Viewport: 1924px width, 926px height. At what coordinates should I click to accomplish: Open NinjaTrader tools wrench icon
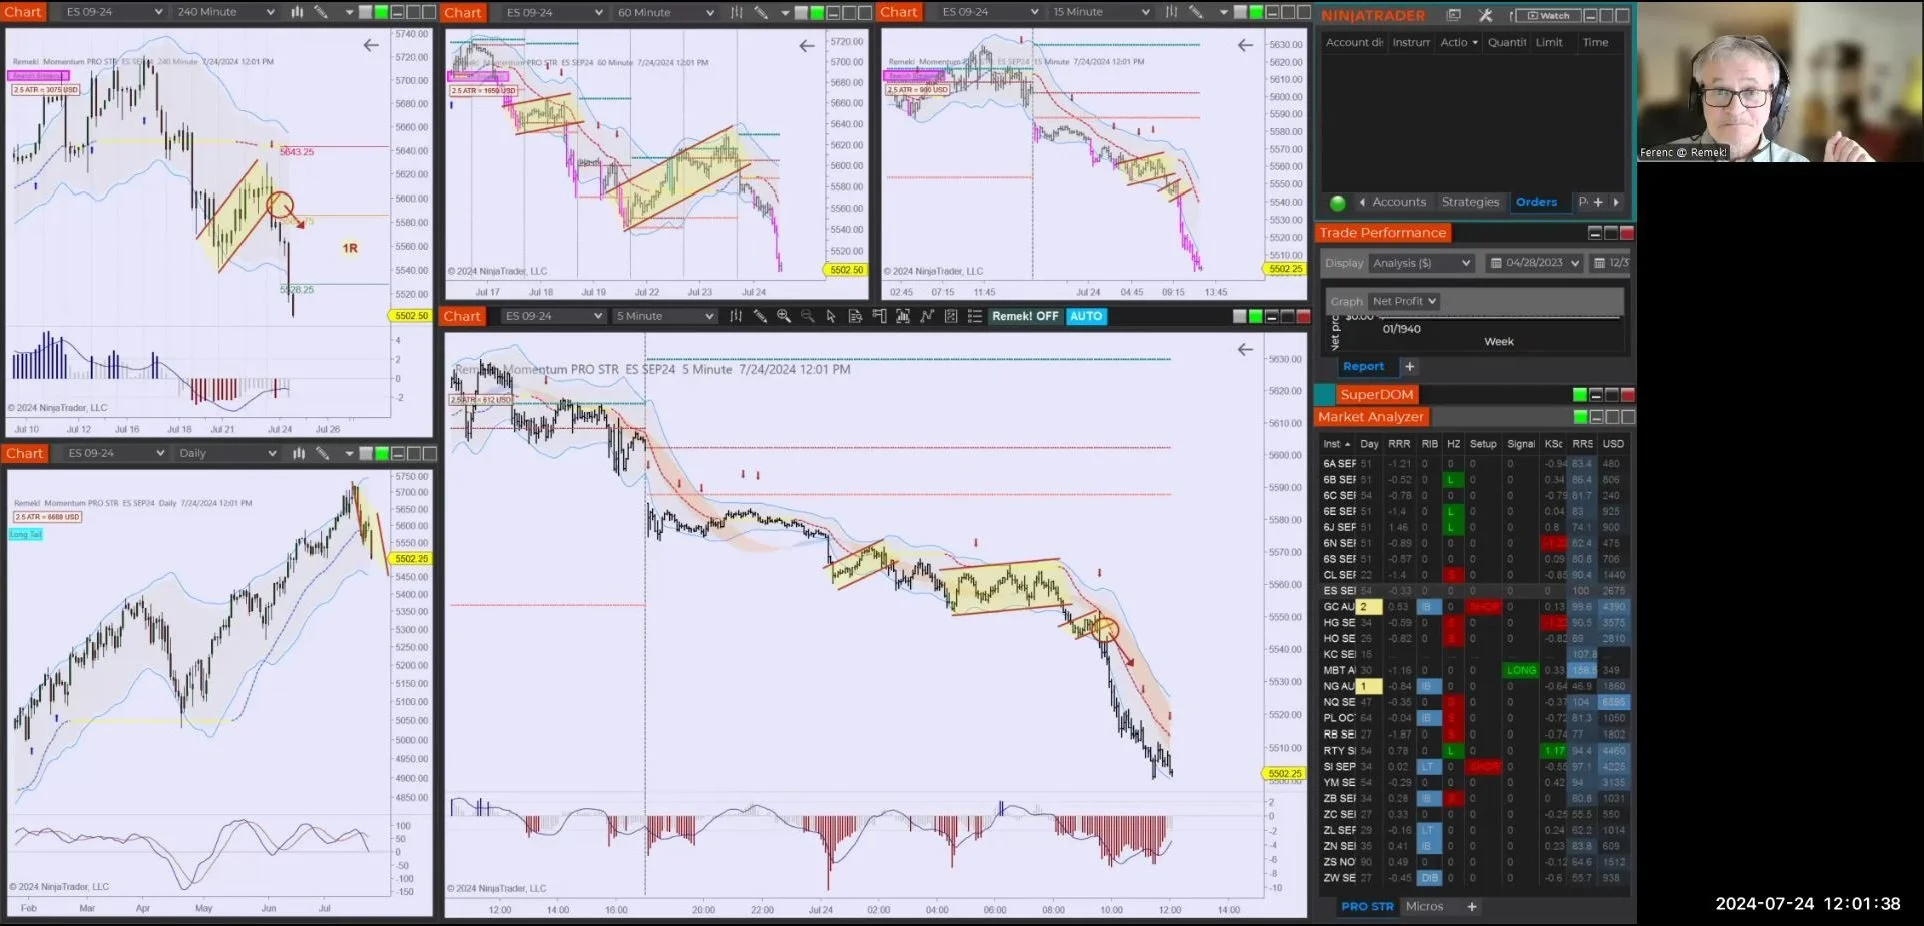[1485, 15]
